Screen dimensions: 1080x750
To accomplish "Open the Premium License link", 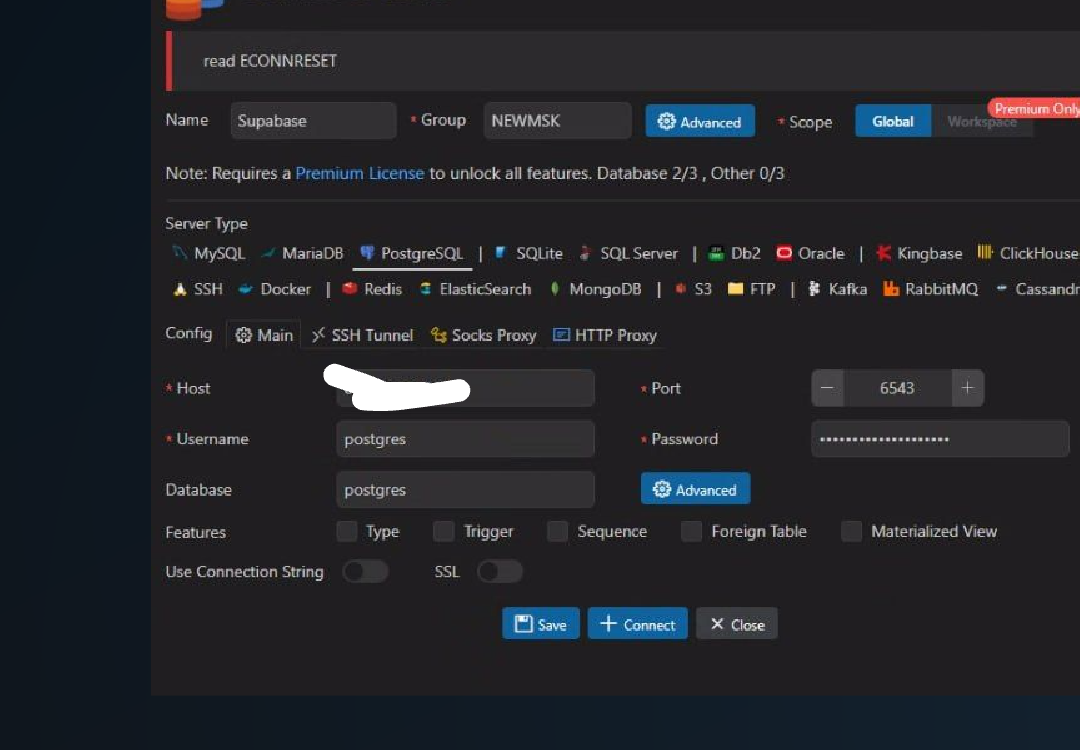I will click(x=360, y=173).
